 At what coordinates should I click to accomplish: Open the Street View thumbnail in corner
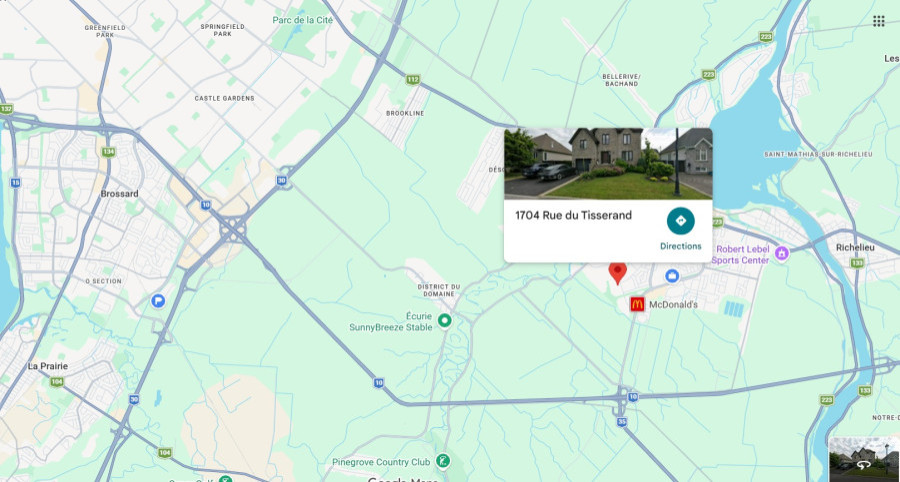coord(864,459)
